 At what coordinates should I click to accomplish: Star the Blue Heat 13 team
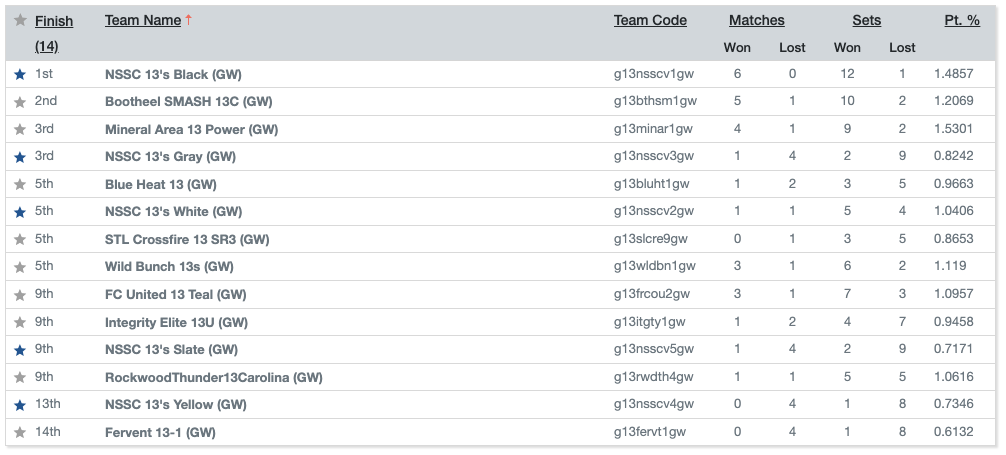pyautogui.click(x=20, y=185)
